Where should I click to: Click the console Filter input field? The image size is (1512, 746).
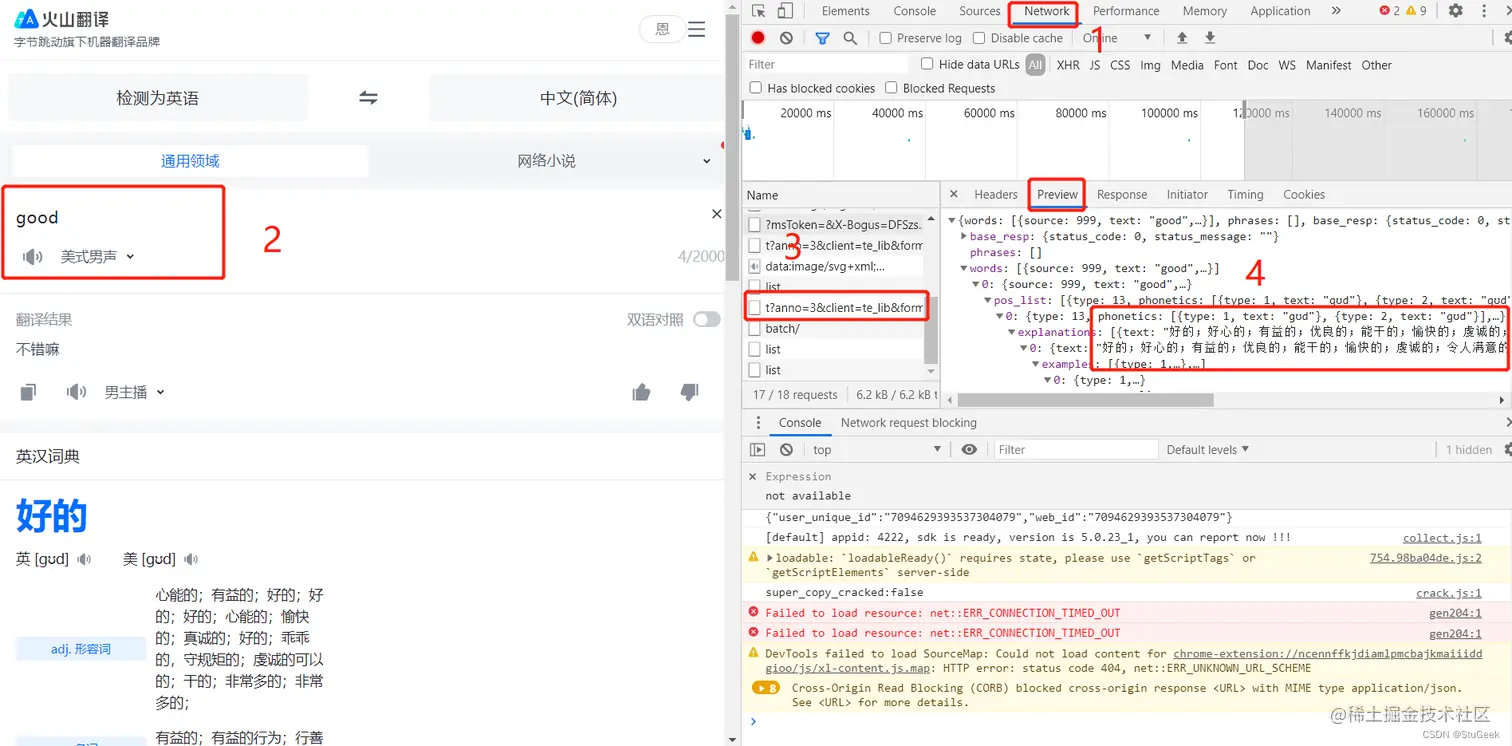[1076, 450]
